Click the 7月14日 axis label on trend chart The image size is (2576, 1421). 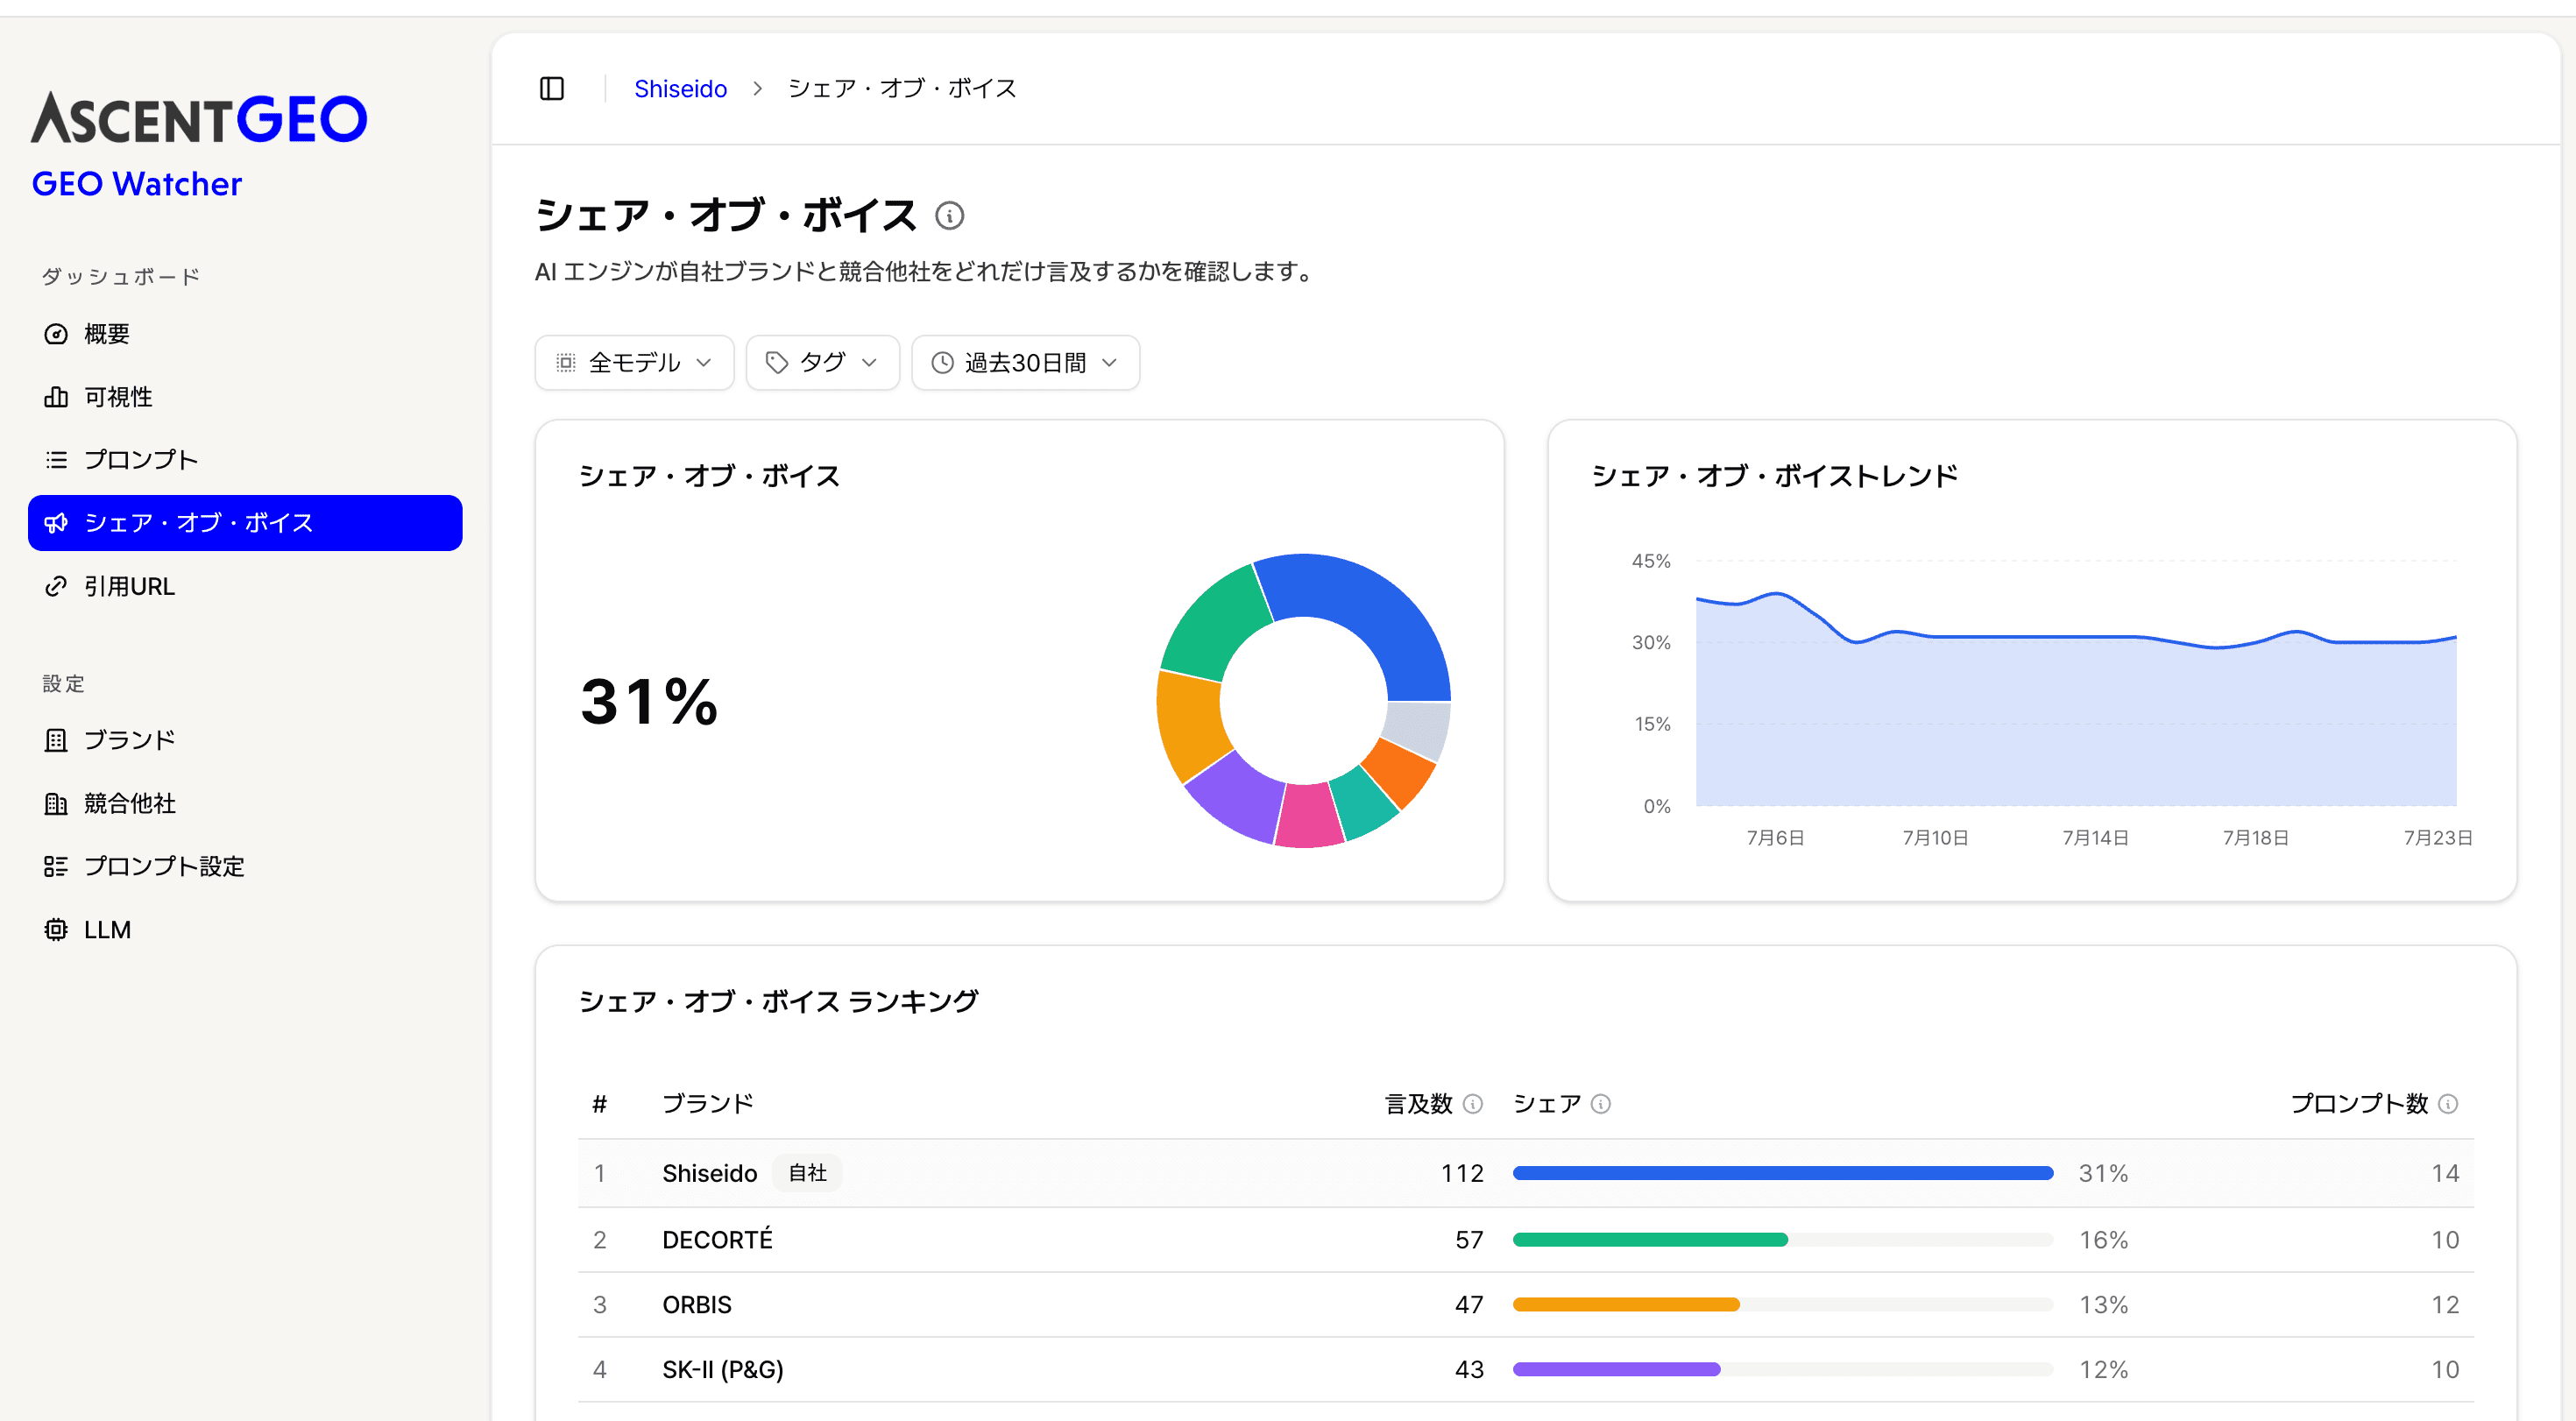click(x=2095, y=838)
